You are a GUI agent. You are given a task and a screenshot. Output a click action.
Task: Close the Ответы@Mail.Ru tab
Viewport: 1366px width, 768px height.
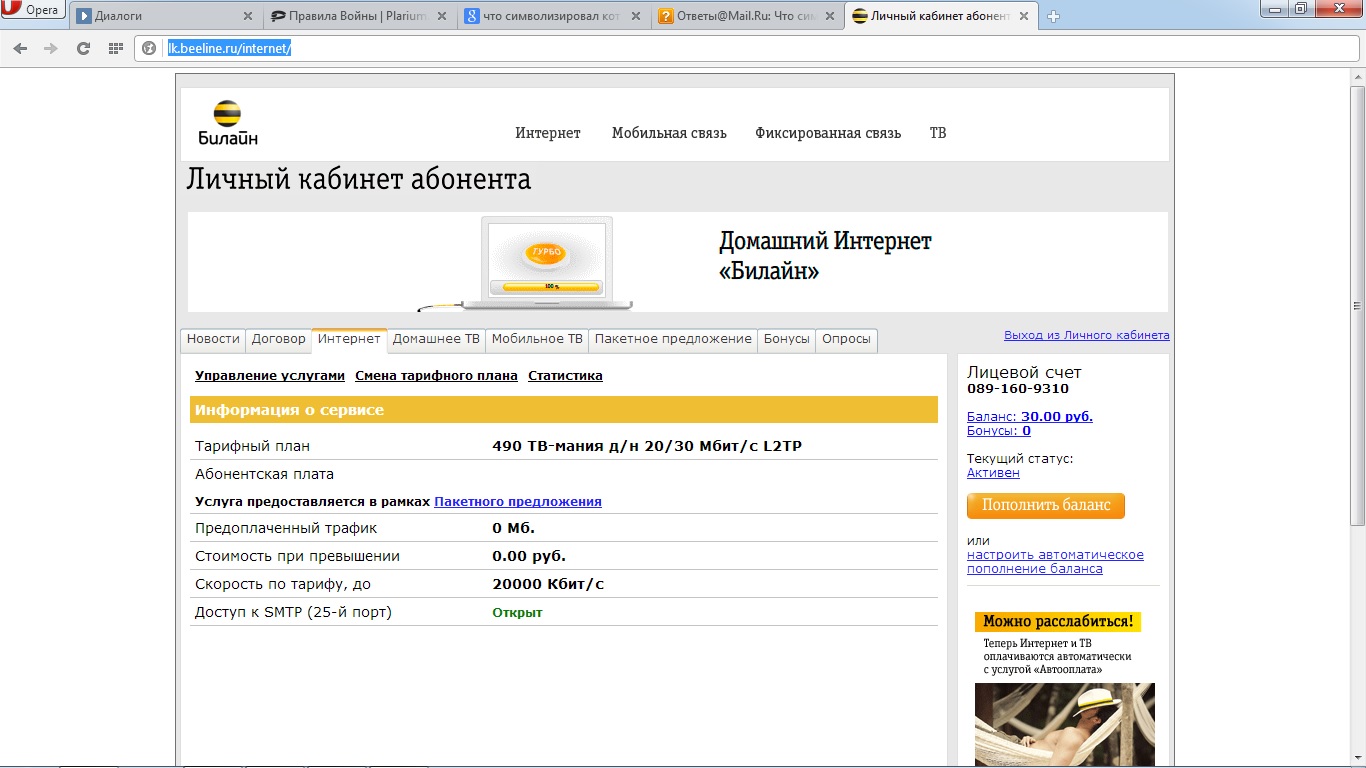click(829, 16)
